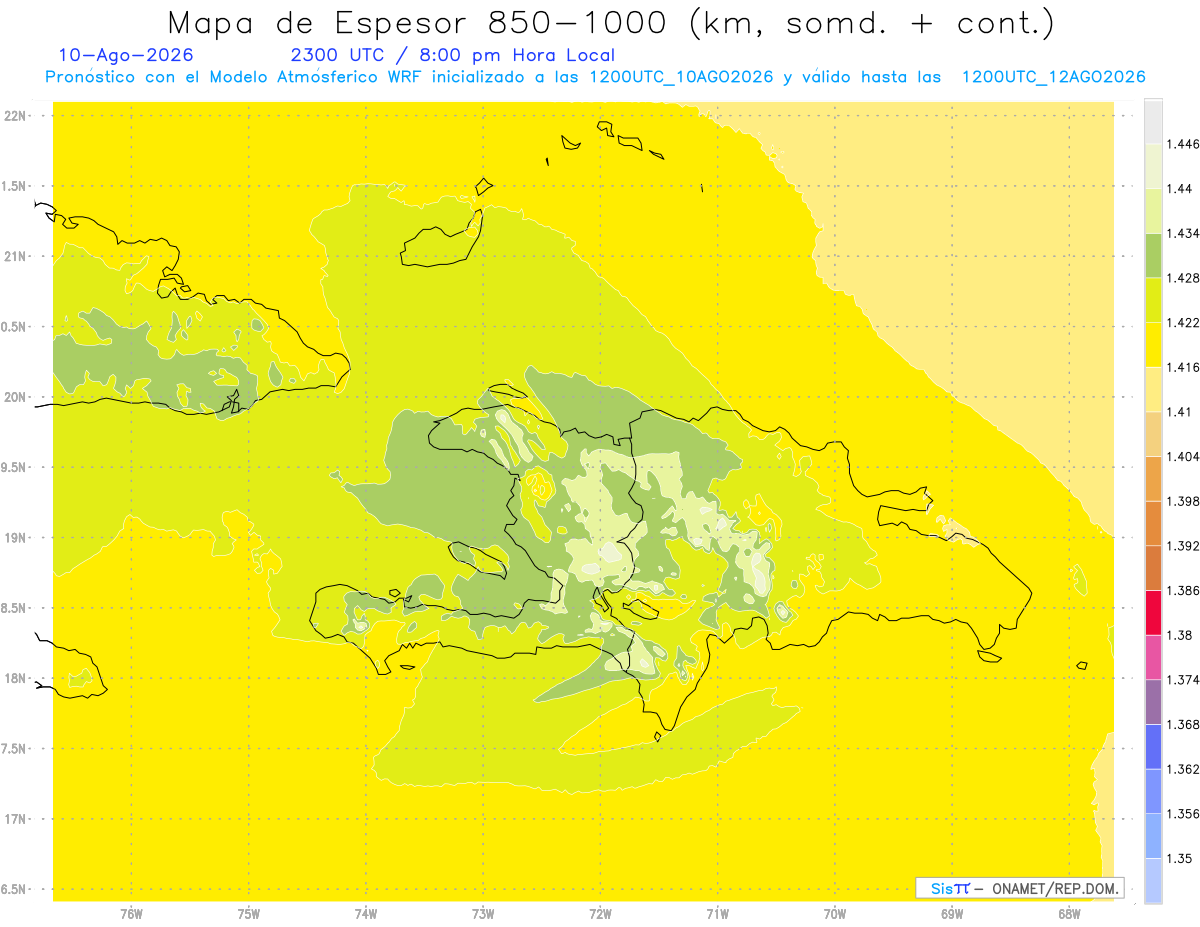This screenshot has width=1200, height=927.
Task: Click the bright yellow swatch between 1.422 and 1.416
Action: pyautogui.click(x=1153, y=344)
